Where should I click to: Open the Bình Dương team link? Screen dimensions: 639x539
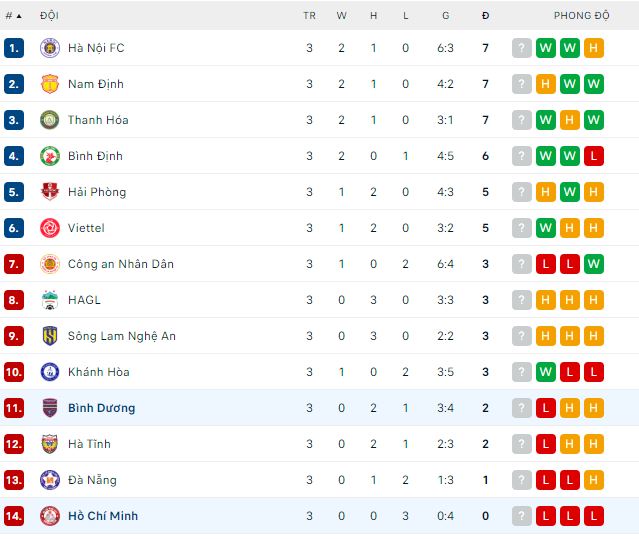101,408
